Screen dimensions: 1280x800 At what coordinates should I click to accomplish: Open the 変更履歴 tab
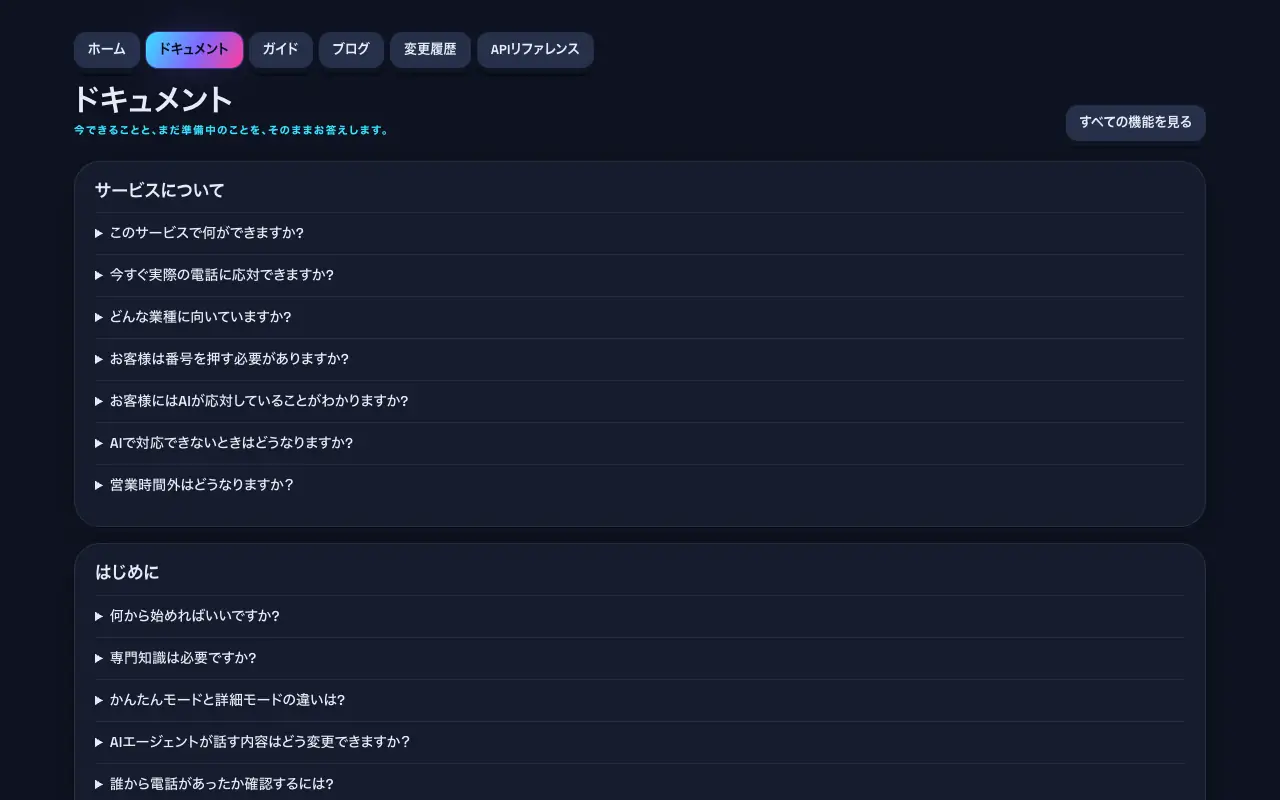[430, 50]
